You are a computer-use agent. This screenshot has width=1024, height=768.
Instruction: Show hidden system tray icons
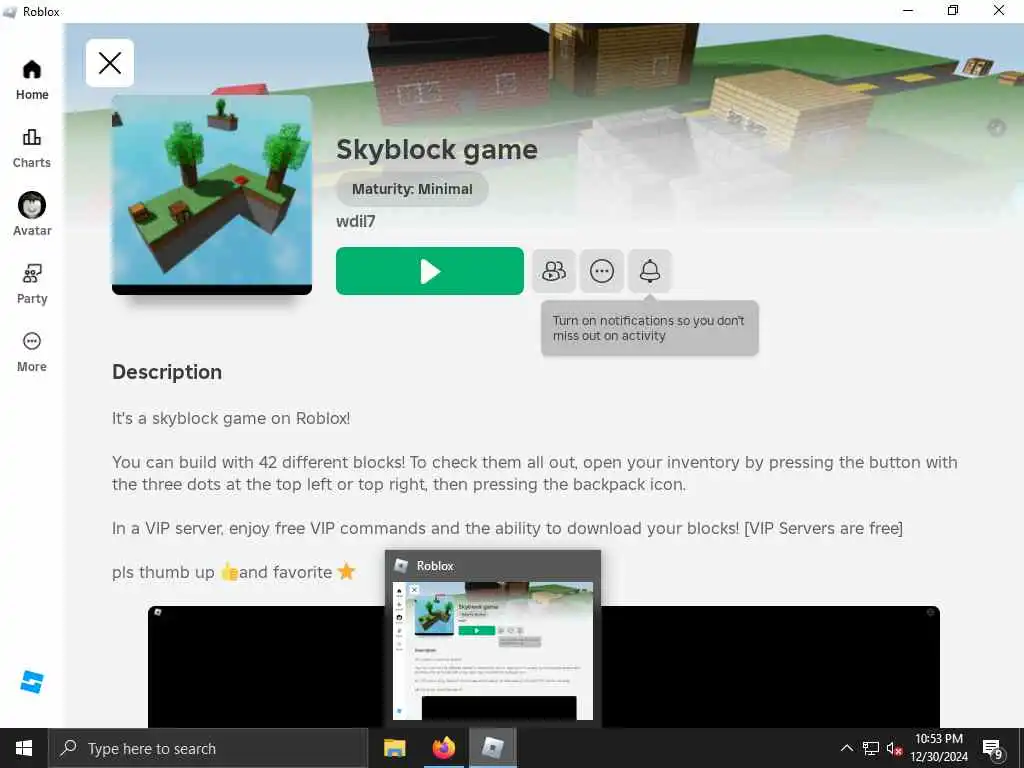click(846, 748)
